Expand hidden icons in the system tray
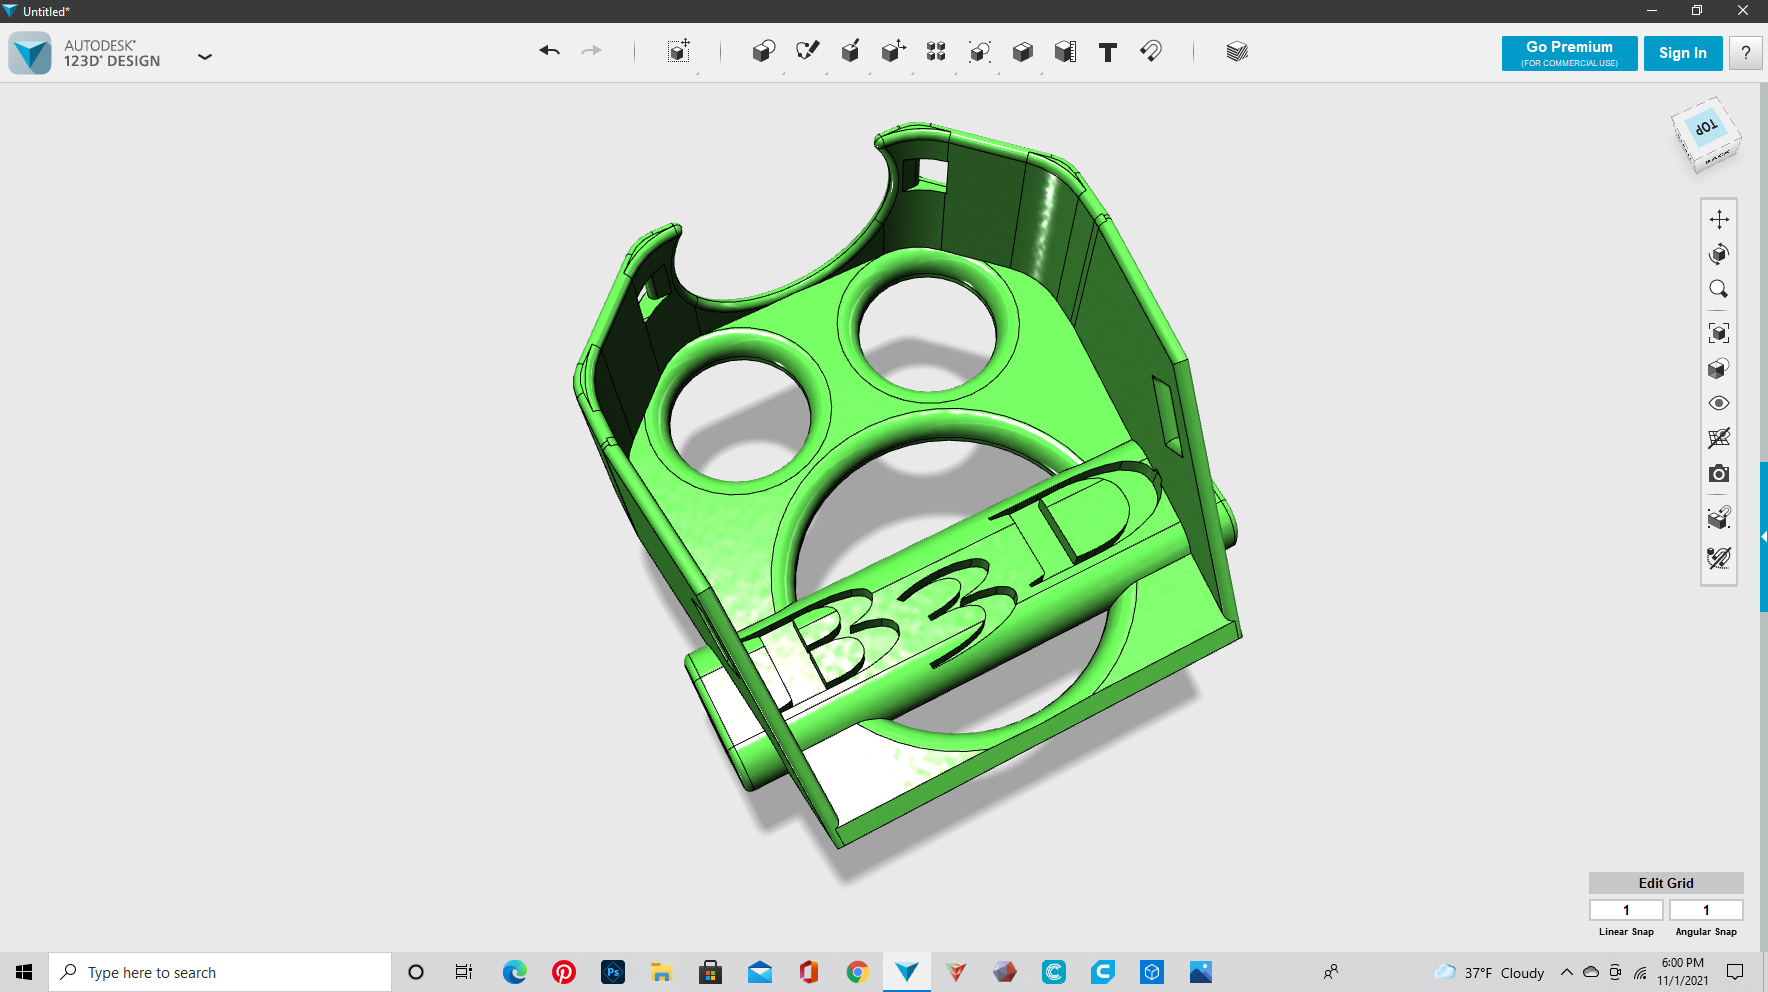Image resolution: width=1768 pixels, height=992 pixels. [1566, 971]
